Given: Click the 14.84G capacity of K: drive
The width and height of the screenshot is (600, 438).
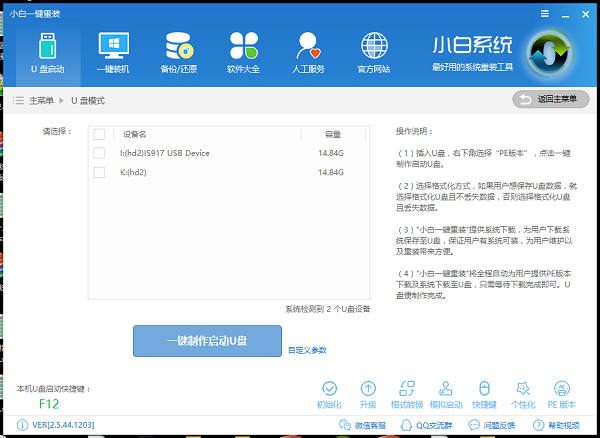Looking at the screenshot, I should (x=331, y=172).
